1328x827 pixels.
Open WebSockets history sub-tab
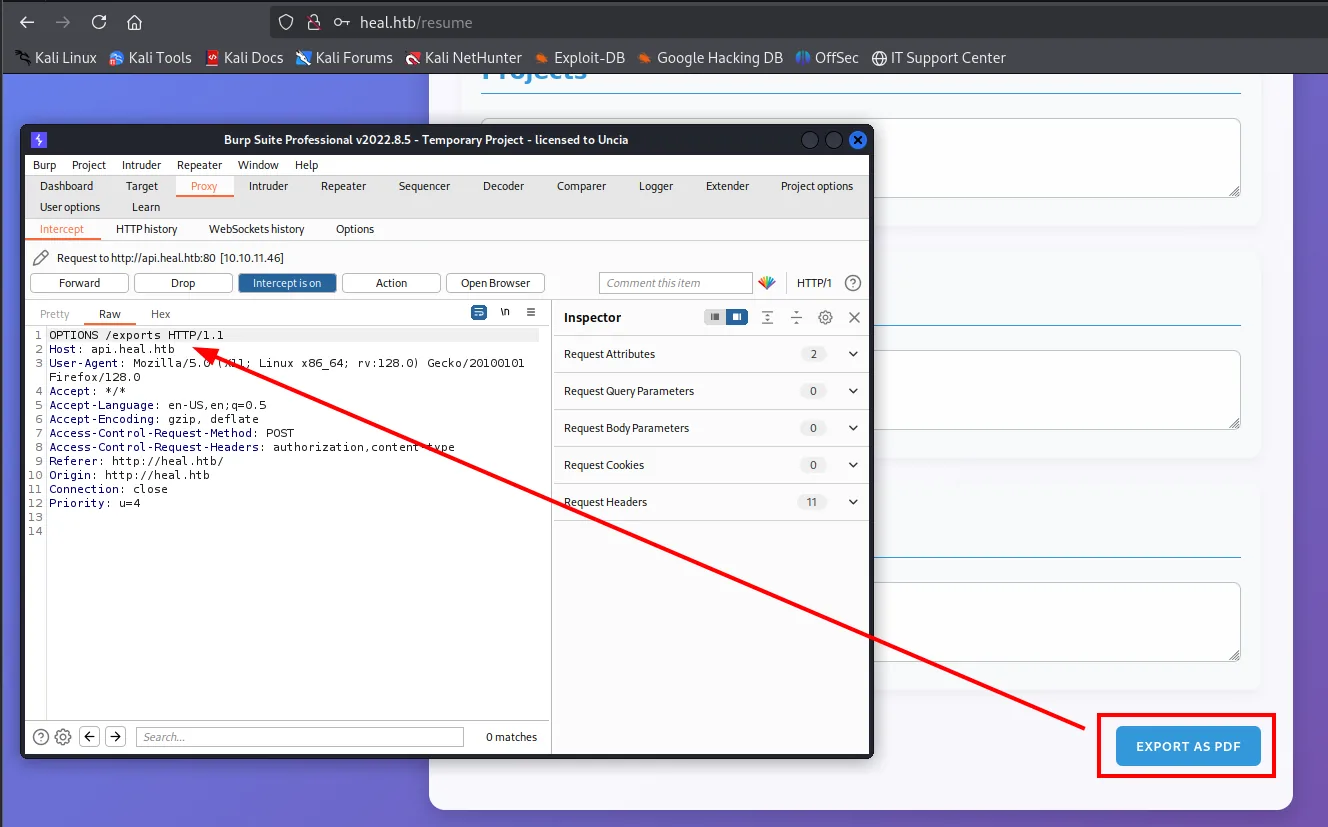tap(256, 229)
